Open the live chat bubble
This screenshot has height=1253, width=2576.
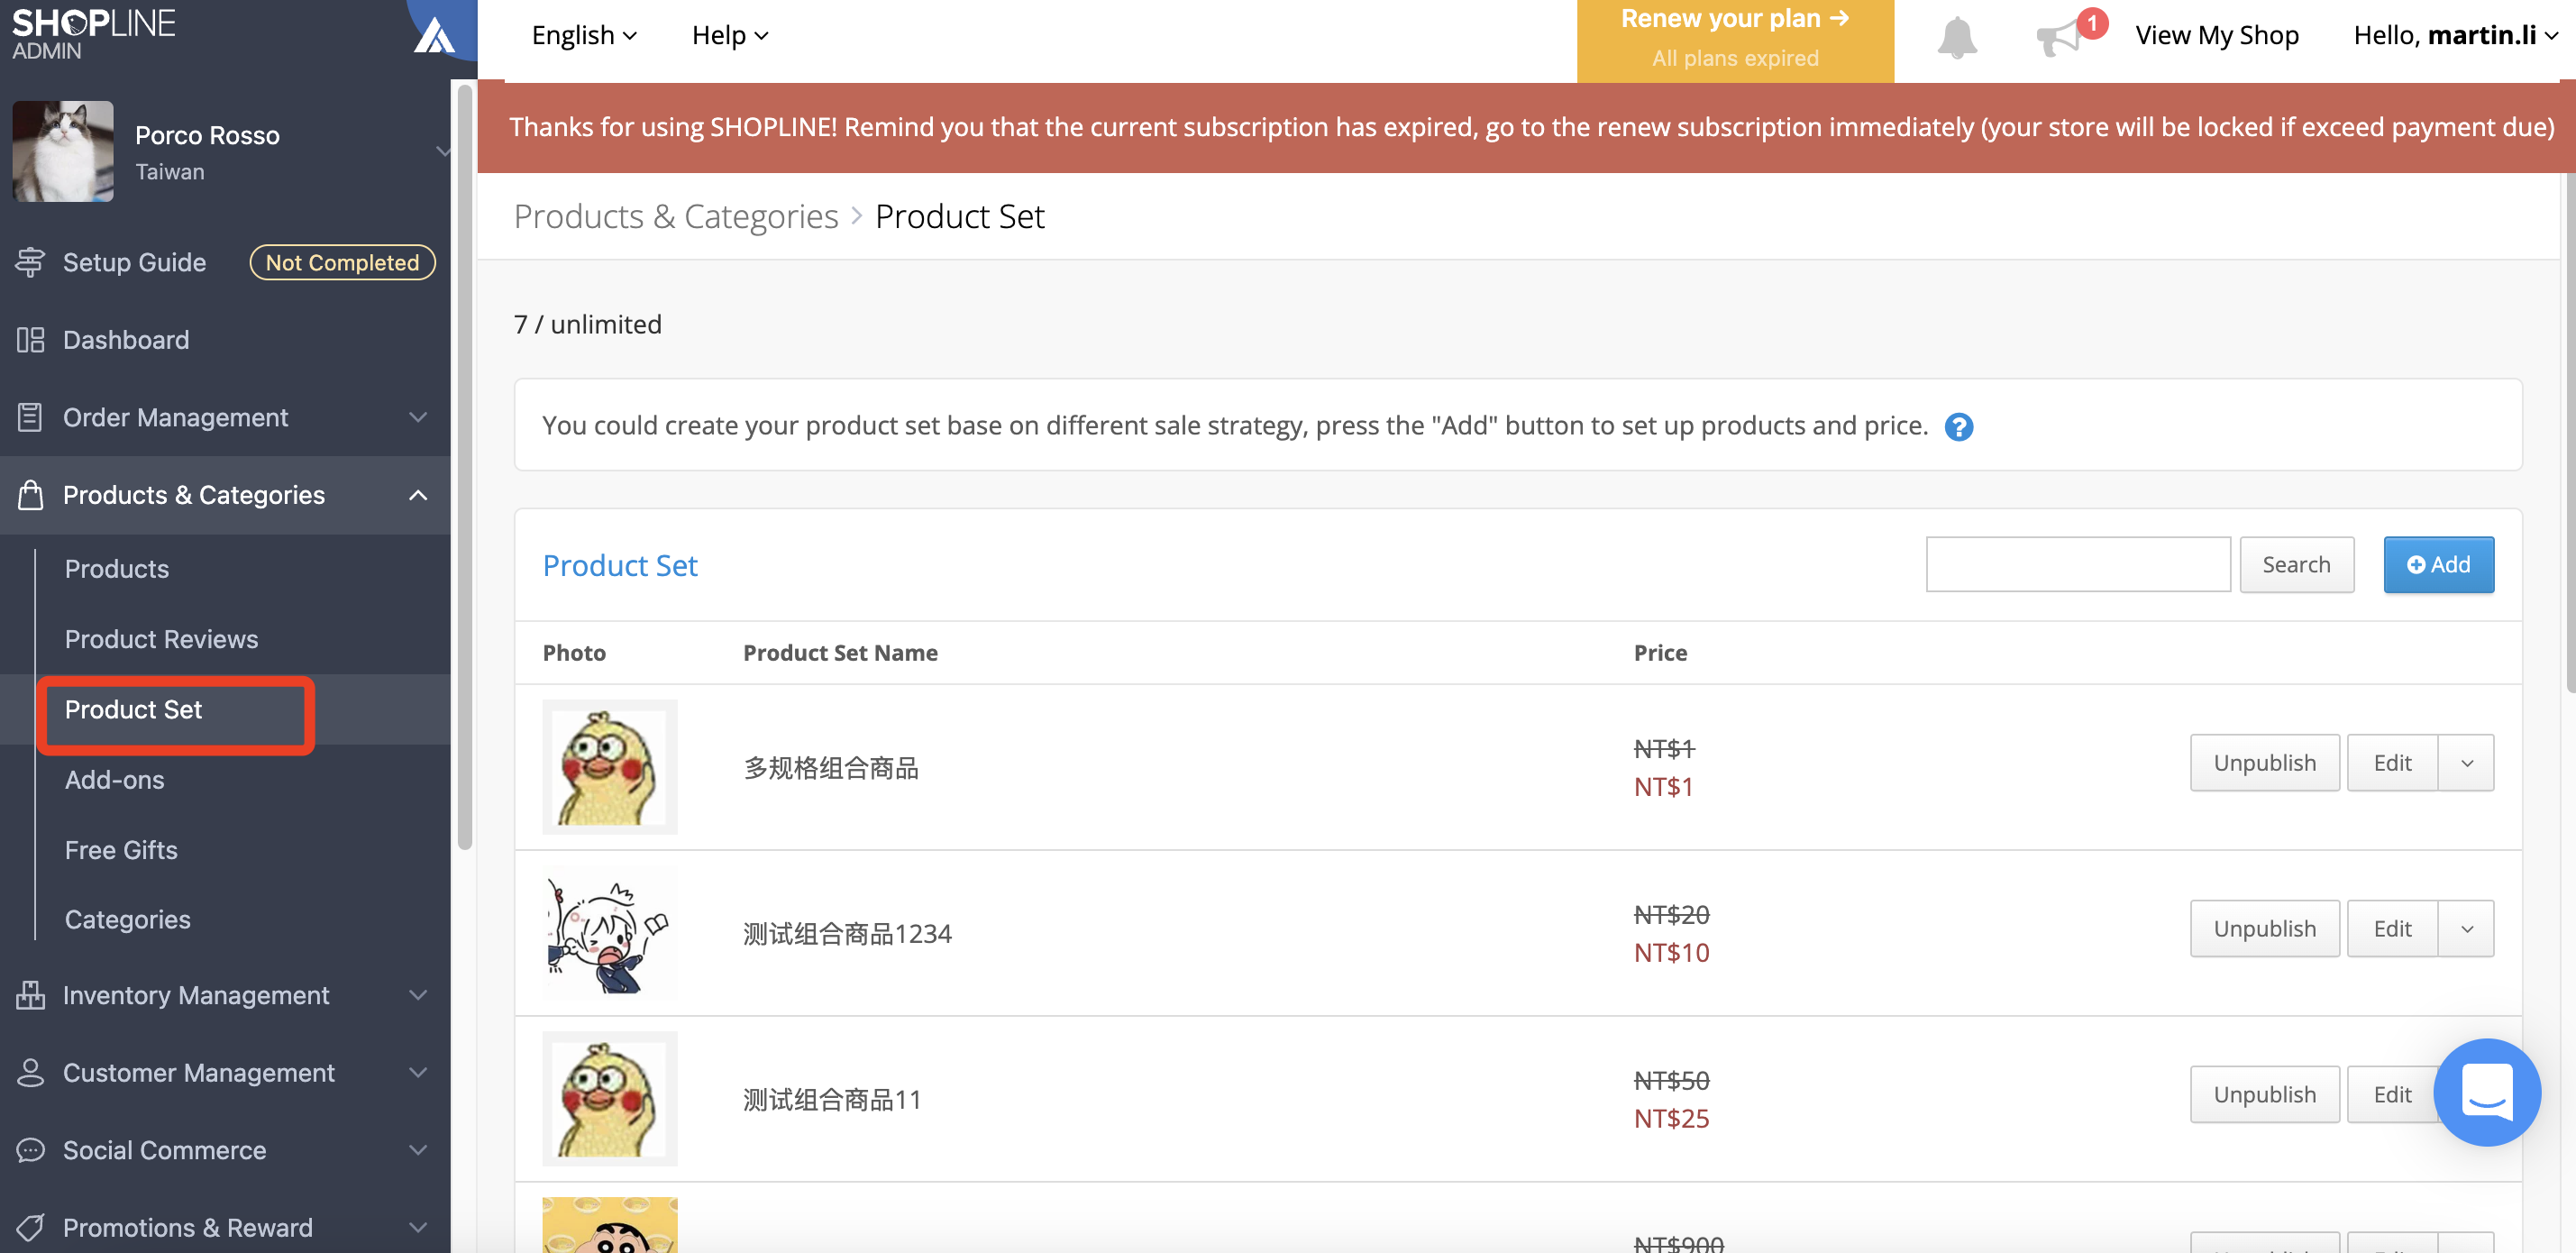coord(2486,1092)
